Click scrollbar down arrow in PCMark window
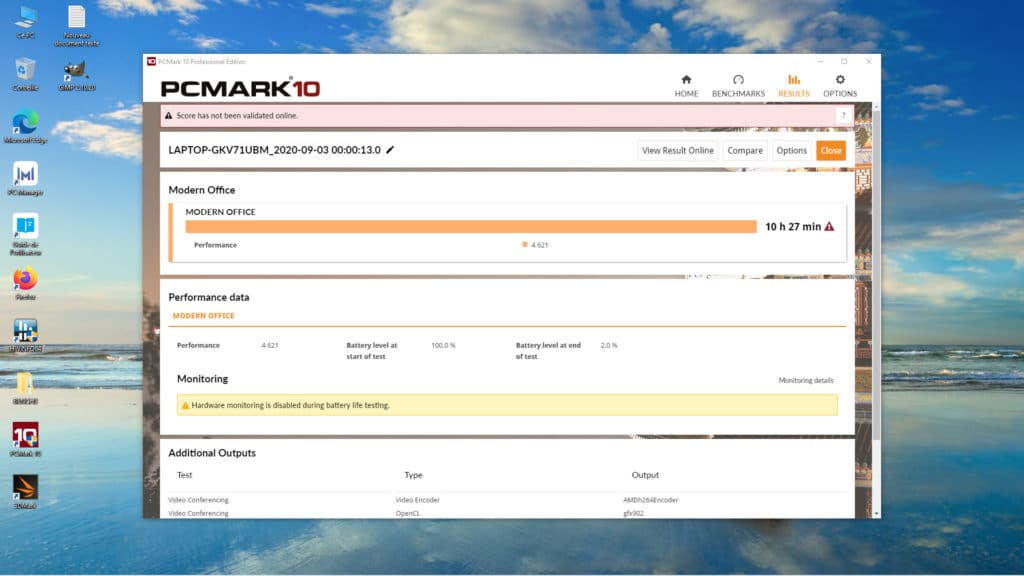Screen dimensions: 1024x576 [x=876, y=514]
